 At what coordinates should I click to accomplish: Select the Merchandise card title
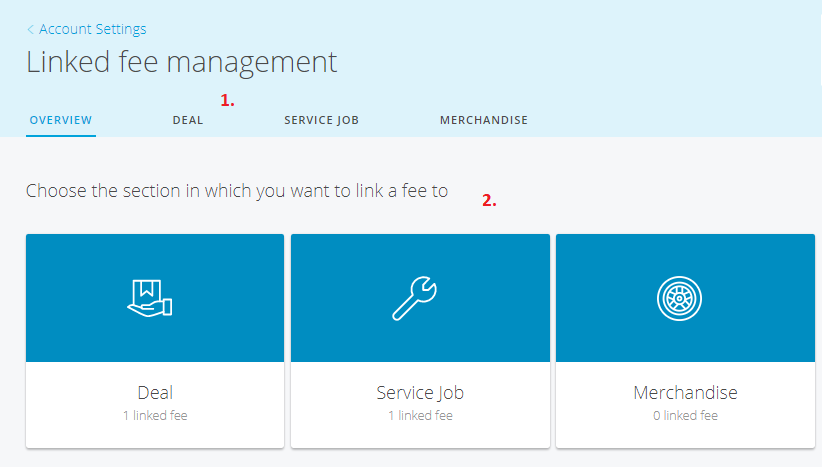coord(685,392)
